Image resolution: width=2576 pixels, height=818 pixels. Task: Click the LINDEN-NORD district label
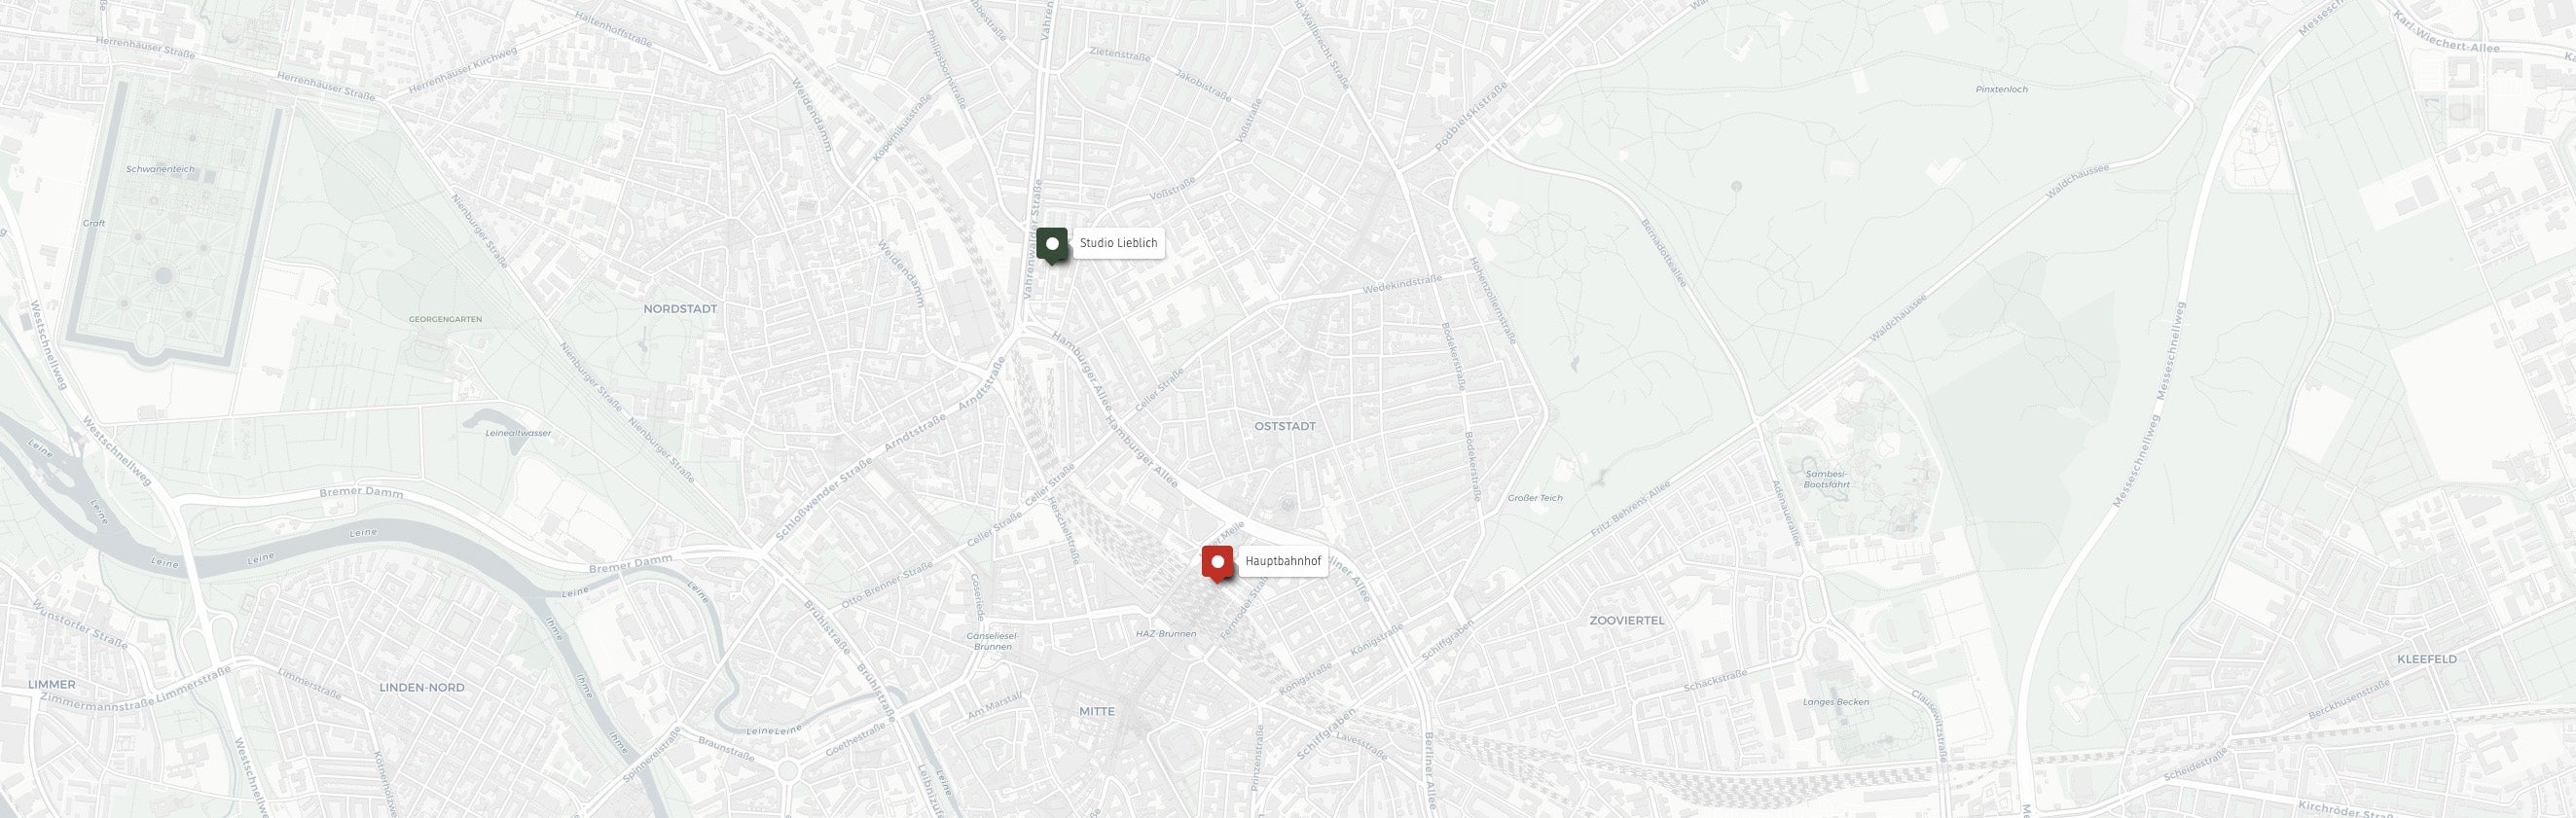coord(422,687)
